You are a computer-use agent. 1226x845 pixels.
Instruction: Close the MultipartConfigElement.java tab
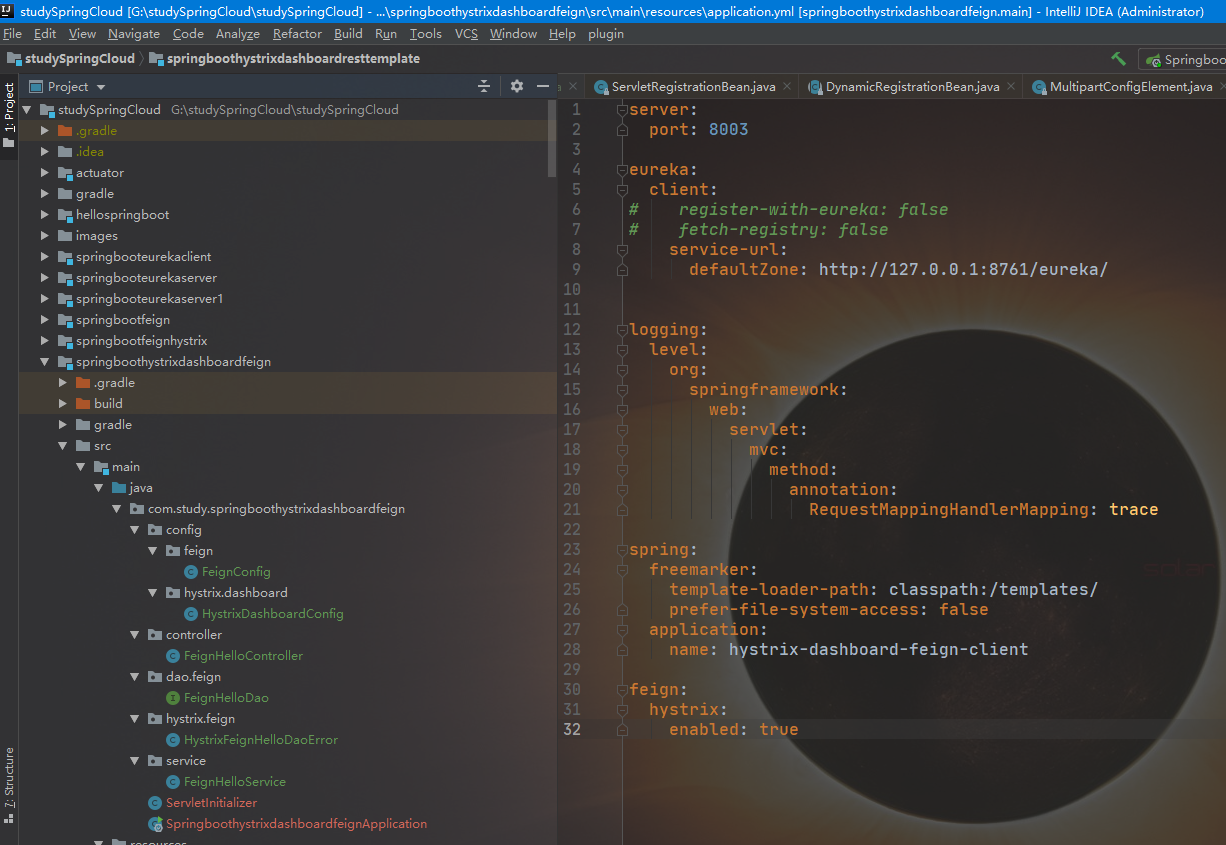1222,87
